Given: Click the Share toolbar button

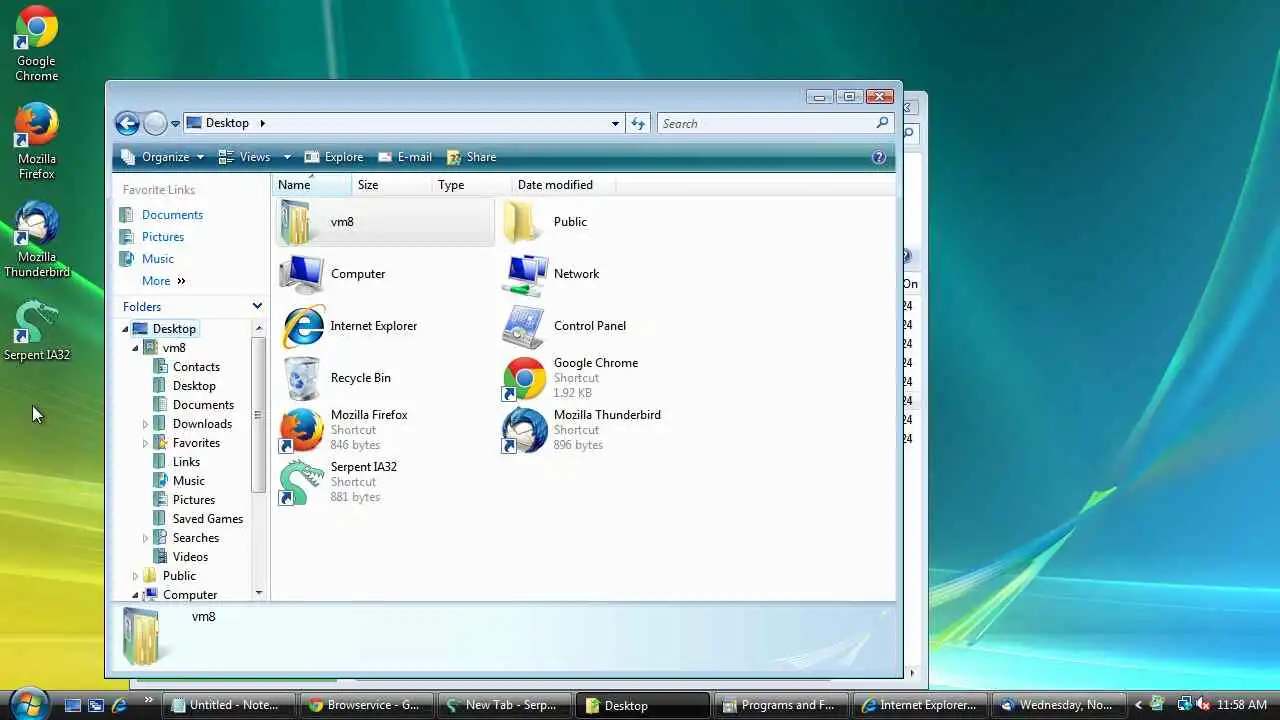Looking at the screenshot, I should click(x=471, y=157).
